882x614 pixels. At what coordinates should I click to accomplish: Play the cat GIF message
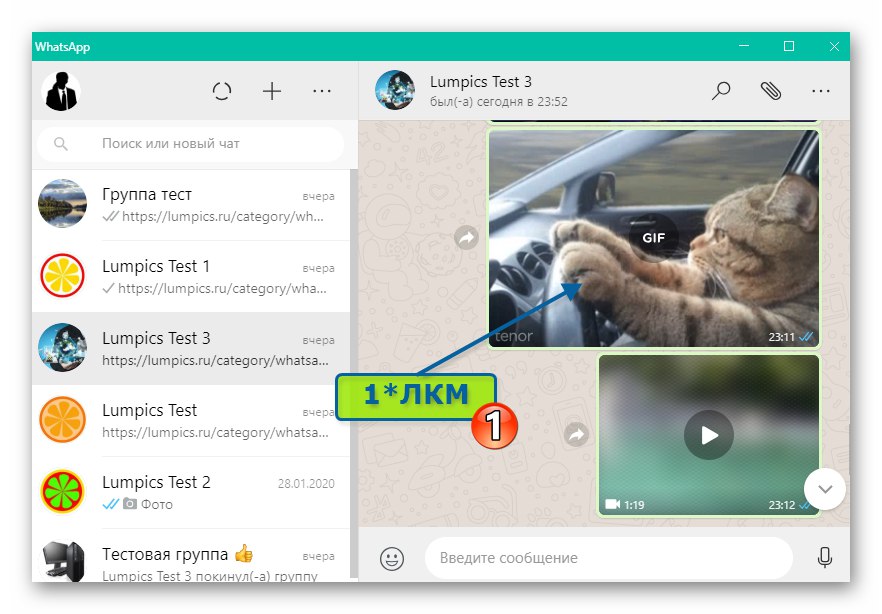653,238
